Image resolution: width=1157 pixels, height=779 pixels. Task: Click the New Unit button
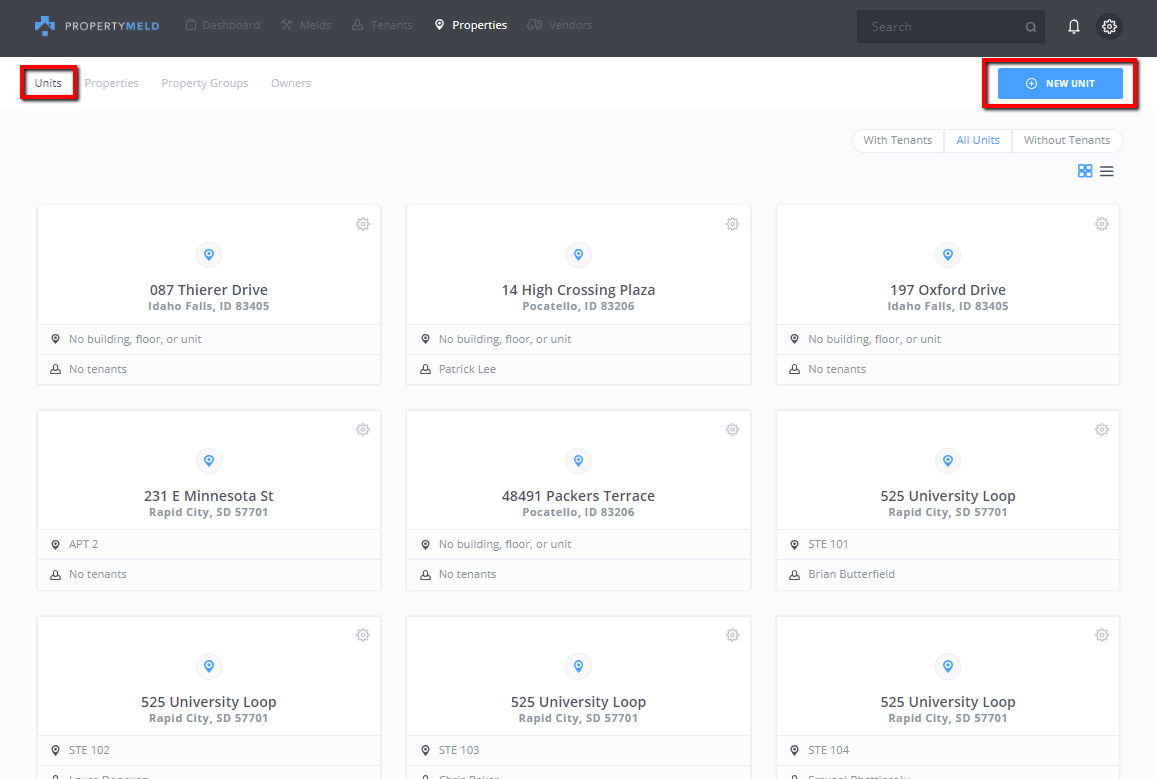tap(1060, 84)
